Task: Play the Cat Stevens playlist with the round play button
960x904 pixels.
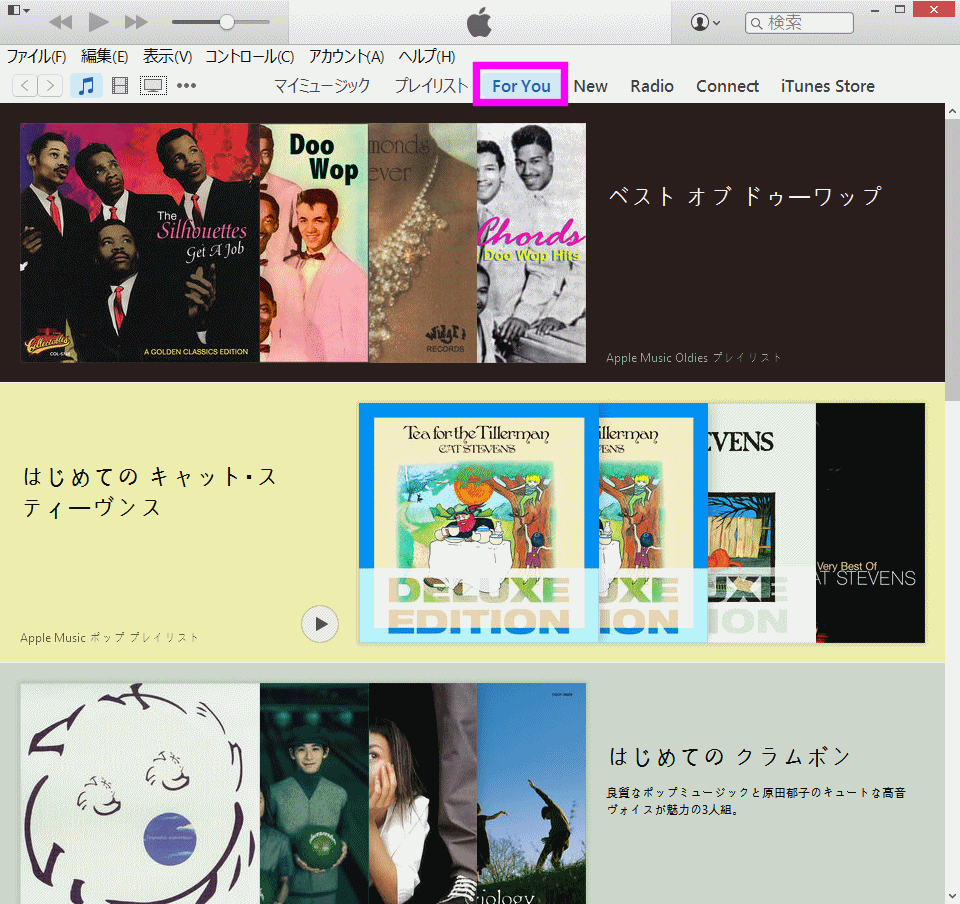Action: (320, 624)
